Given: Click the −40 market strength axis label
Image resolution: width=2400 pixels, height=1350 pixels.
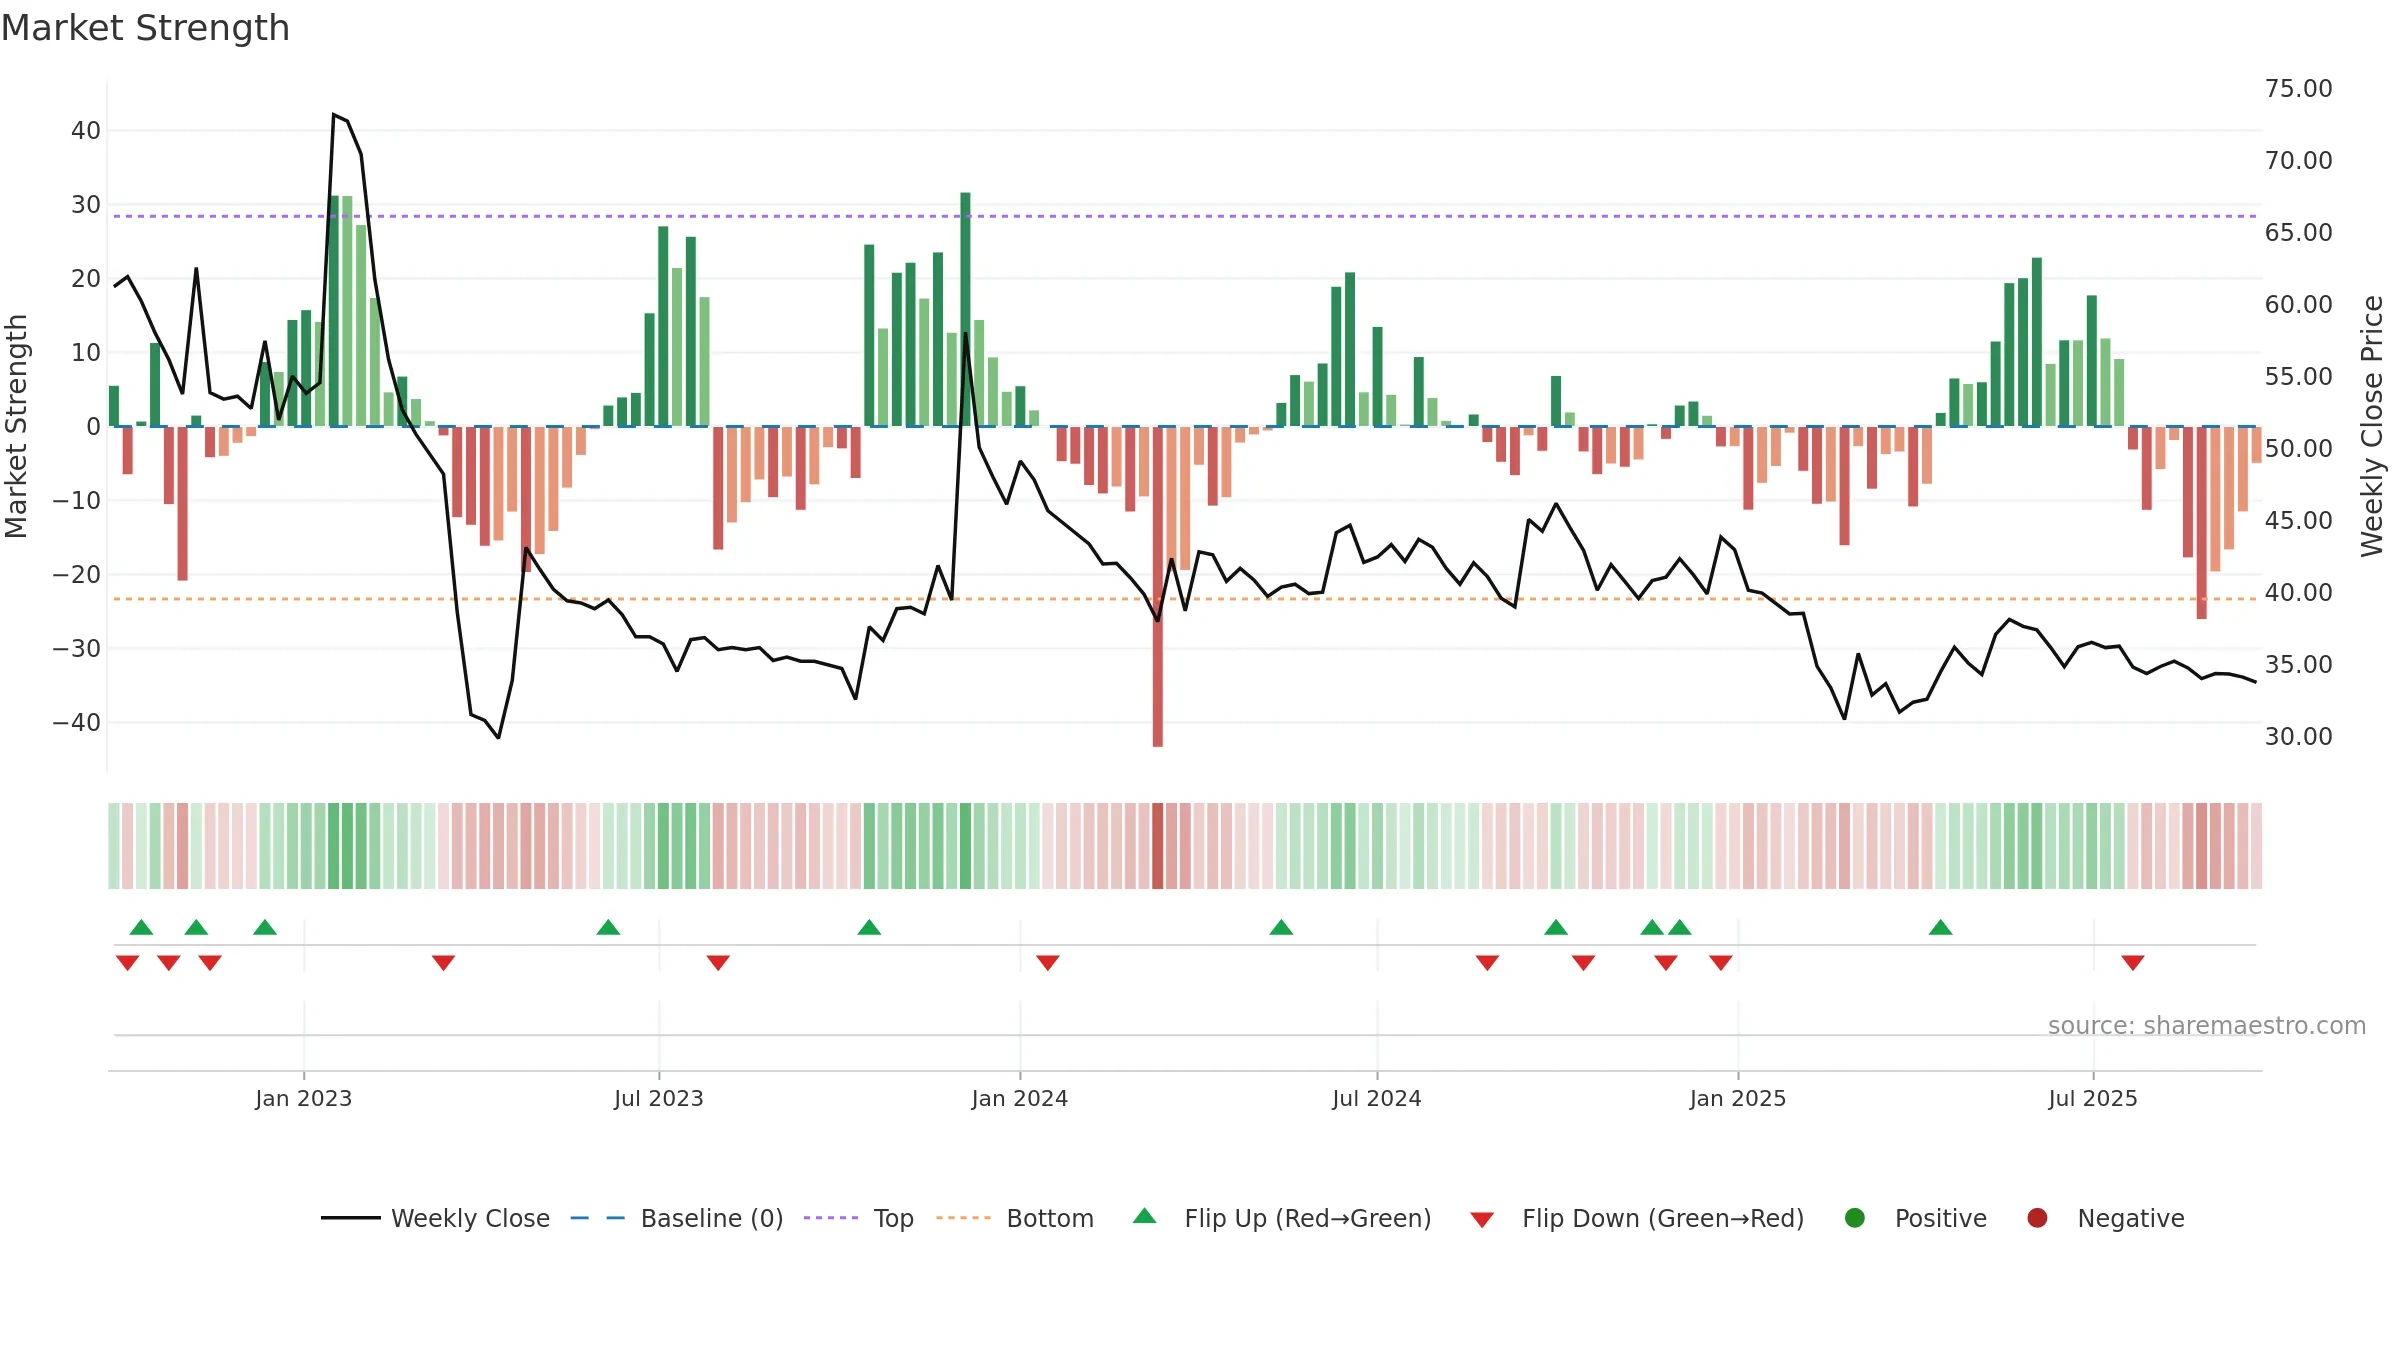Looking at the screenshot, I should tap(77, 722).
